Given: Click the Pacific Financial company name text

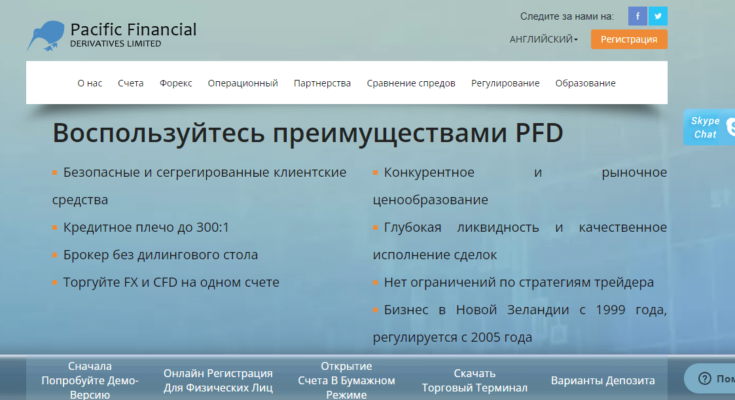Looking at the screenshot, I should [134, 30].
